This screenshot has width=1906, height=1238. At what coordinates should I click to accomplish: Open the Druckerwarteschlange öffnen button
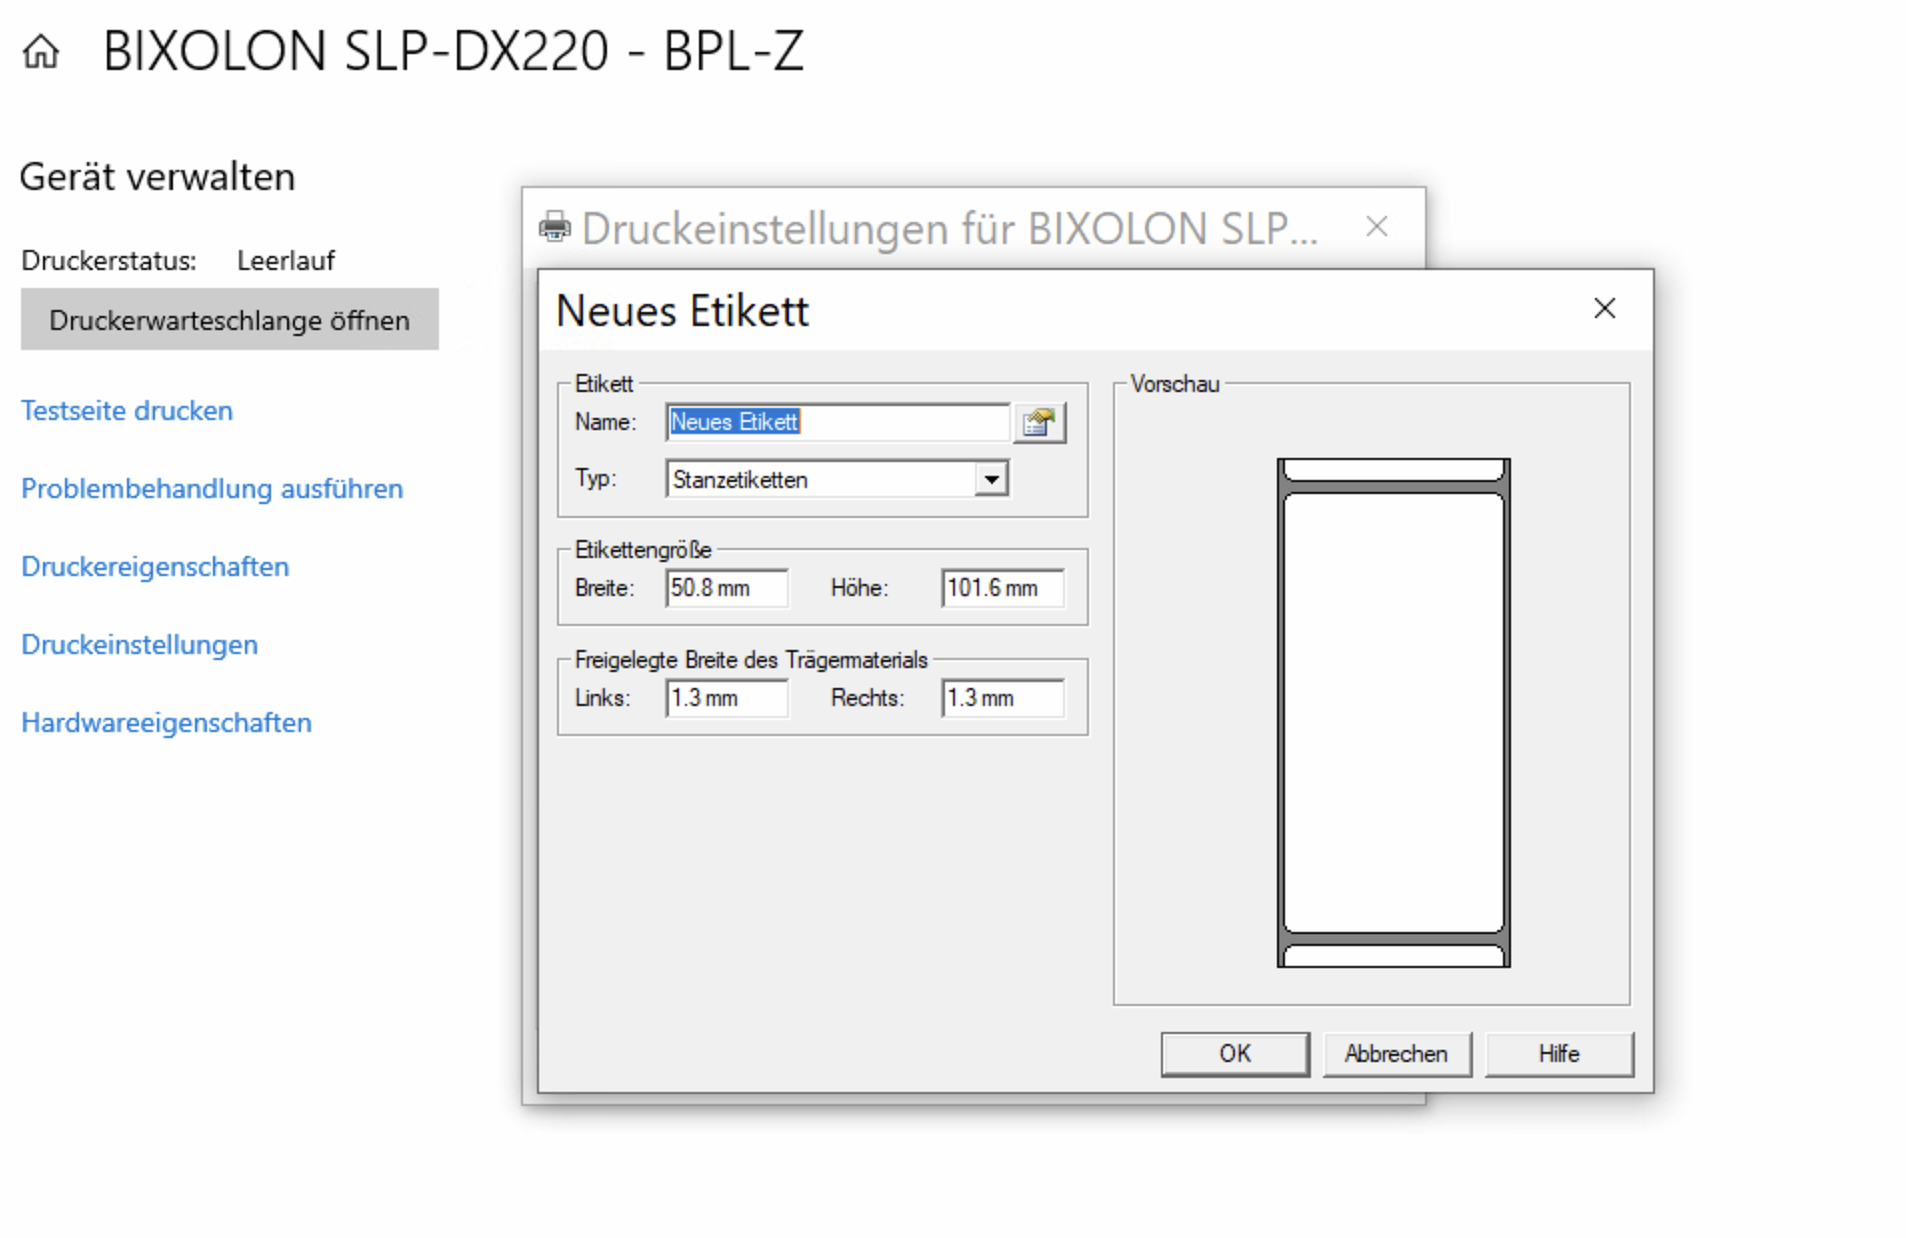[x=229, y=320]
